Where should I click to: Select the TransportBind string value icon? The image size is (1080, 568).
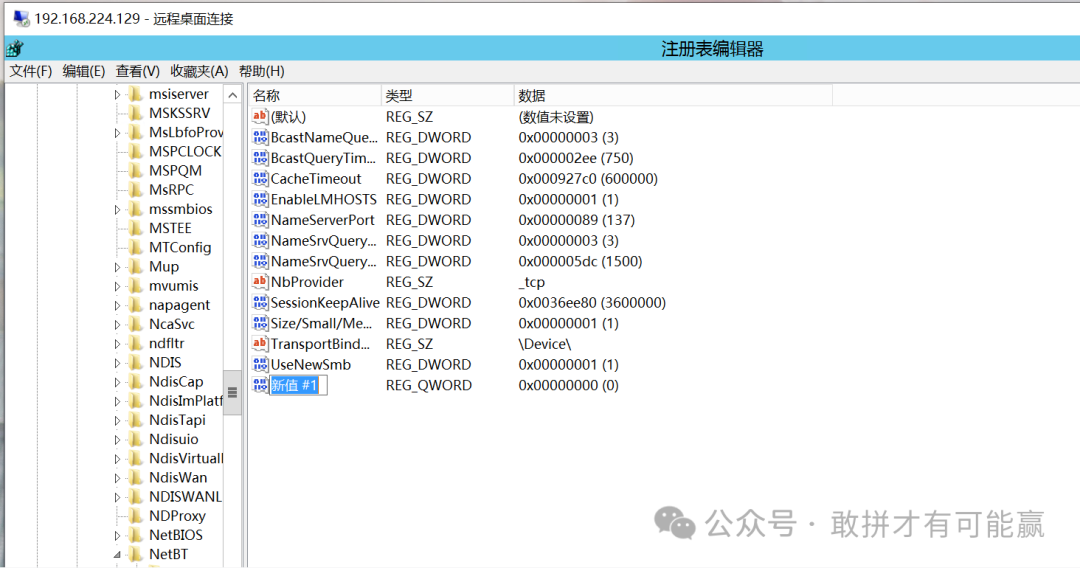click(x=260, y=344)
